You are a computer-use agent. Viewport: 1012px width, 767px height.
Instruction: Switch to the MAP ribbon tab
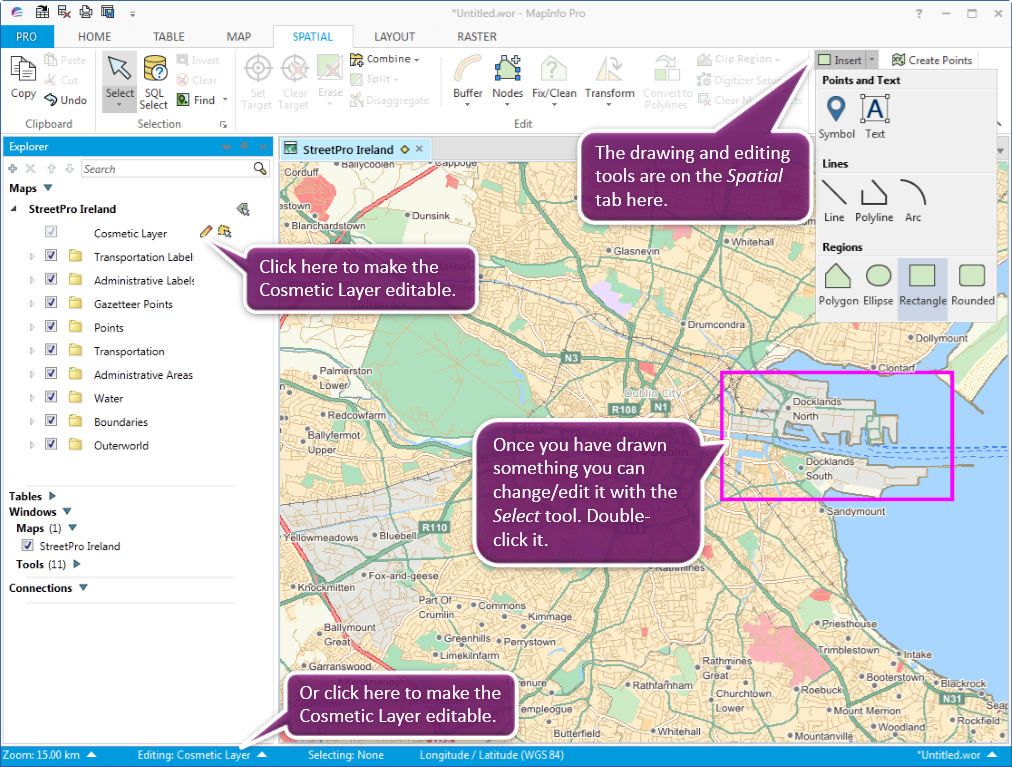click(239, 37)
